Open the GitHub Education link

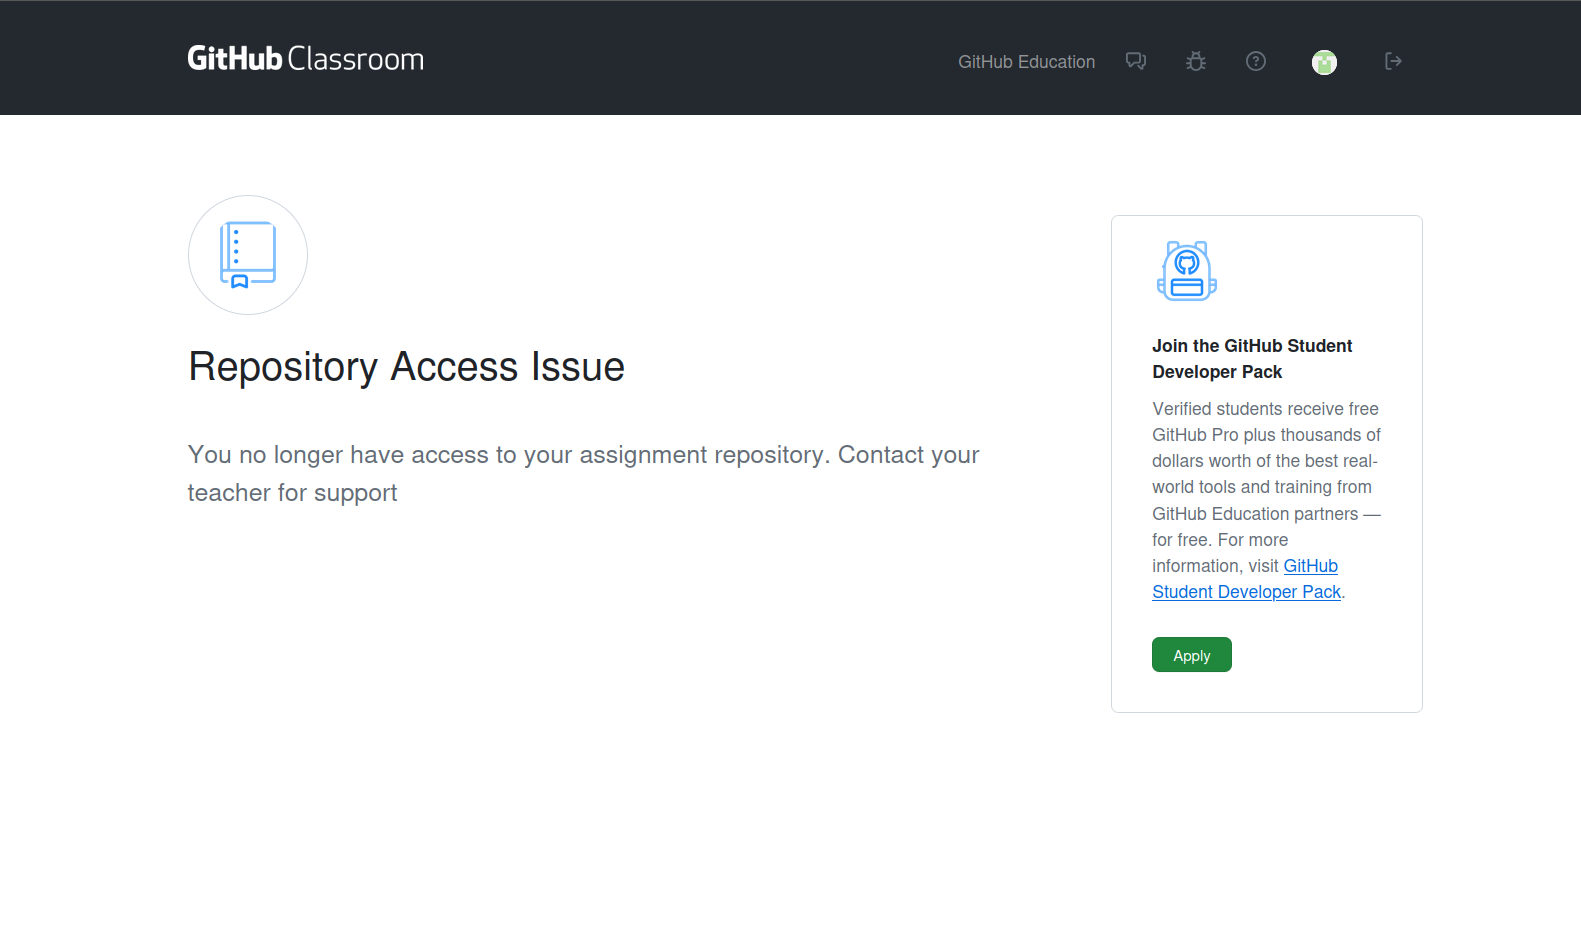click(1026, 62)
